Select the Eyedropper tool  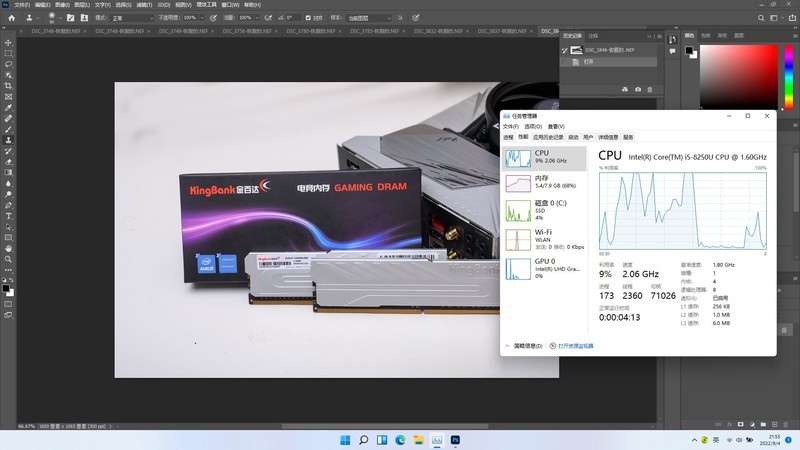pyautogui.click(x=9, y=107)
